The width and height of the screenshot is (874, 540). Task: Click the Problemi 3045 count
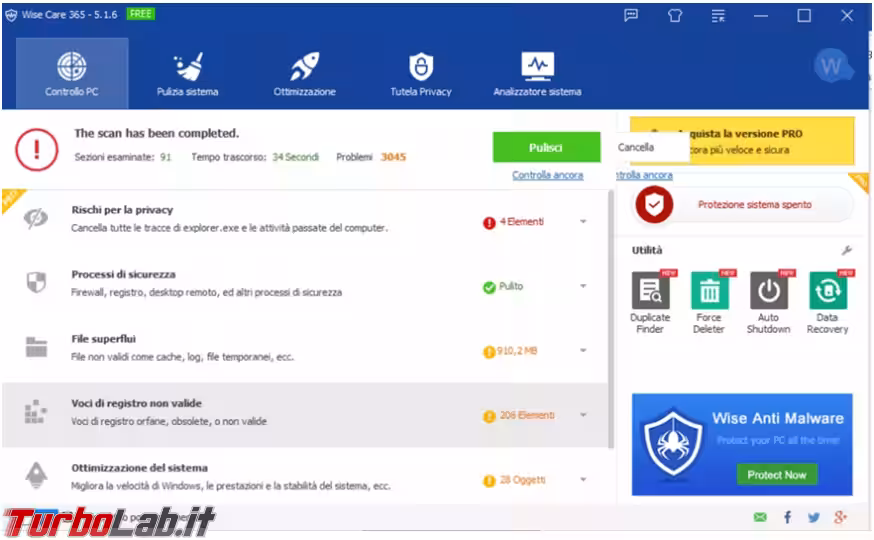pos(371,157)
